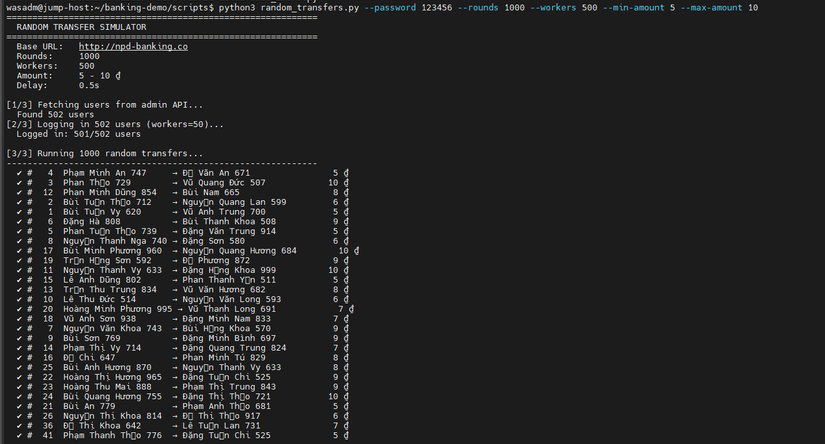Click the name Phan Minh Tú 829
825x444 pixels.
point(224,358)
